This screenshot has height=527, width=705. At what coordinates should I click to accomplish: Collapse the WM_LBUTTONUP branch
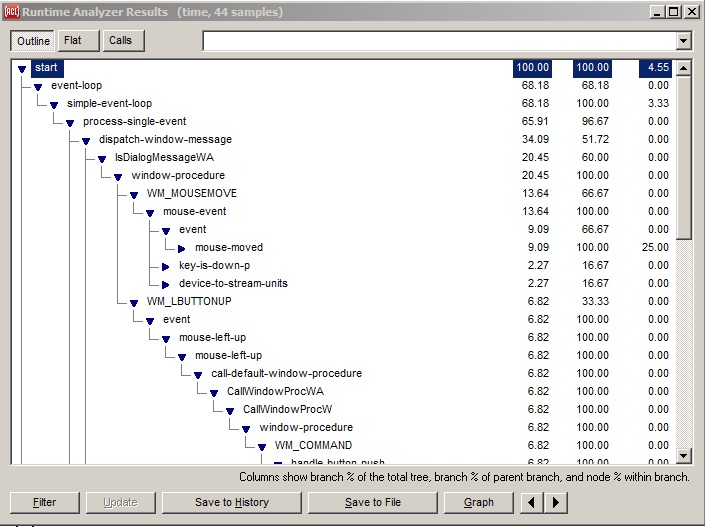click(x=134, y=302)
